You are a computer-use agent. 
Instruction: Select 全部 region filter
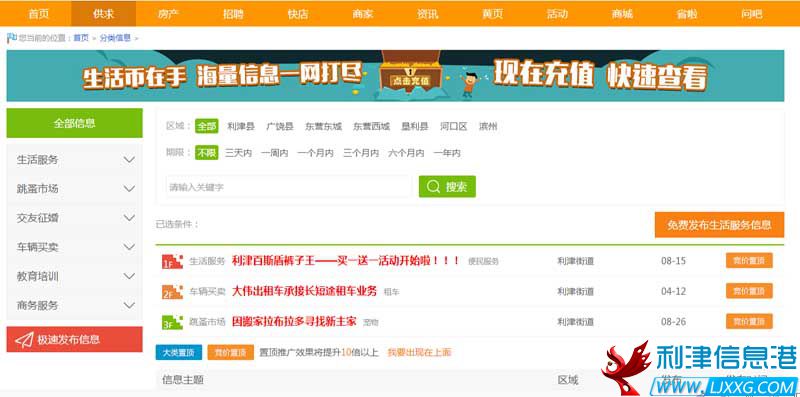tap(207, 127)
